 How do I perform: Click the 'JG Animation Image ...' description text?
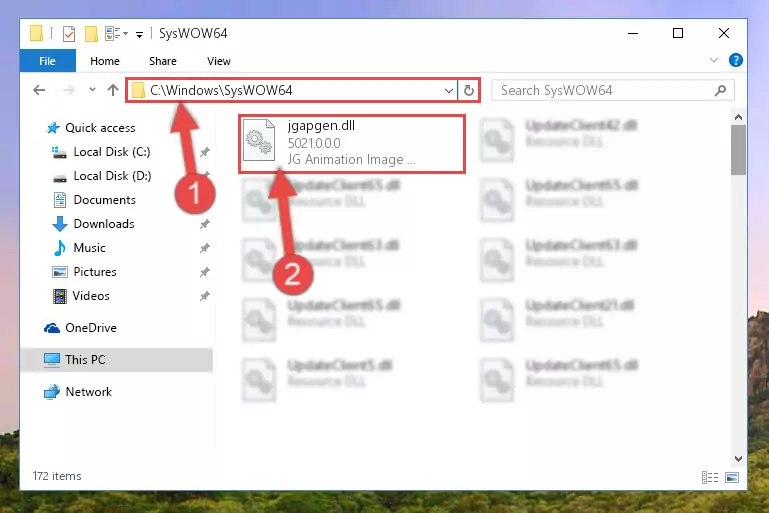351,159
